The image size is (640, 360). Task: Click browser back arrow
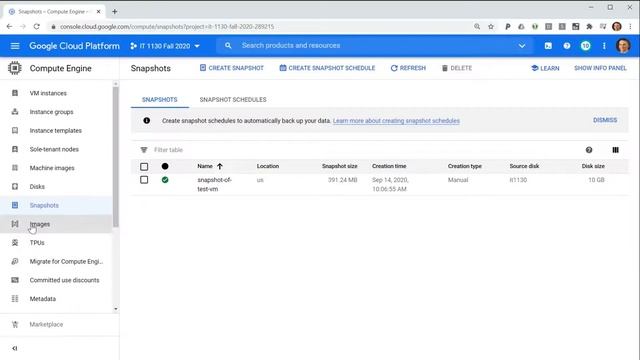9,27
